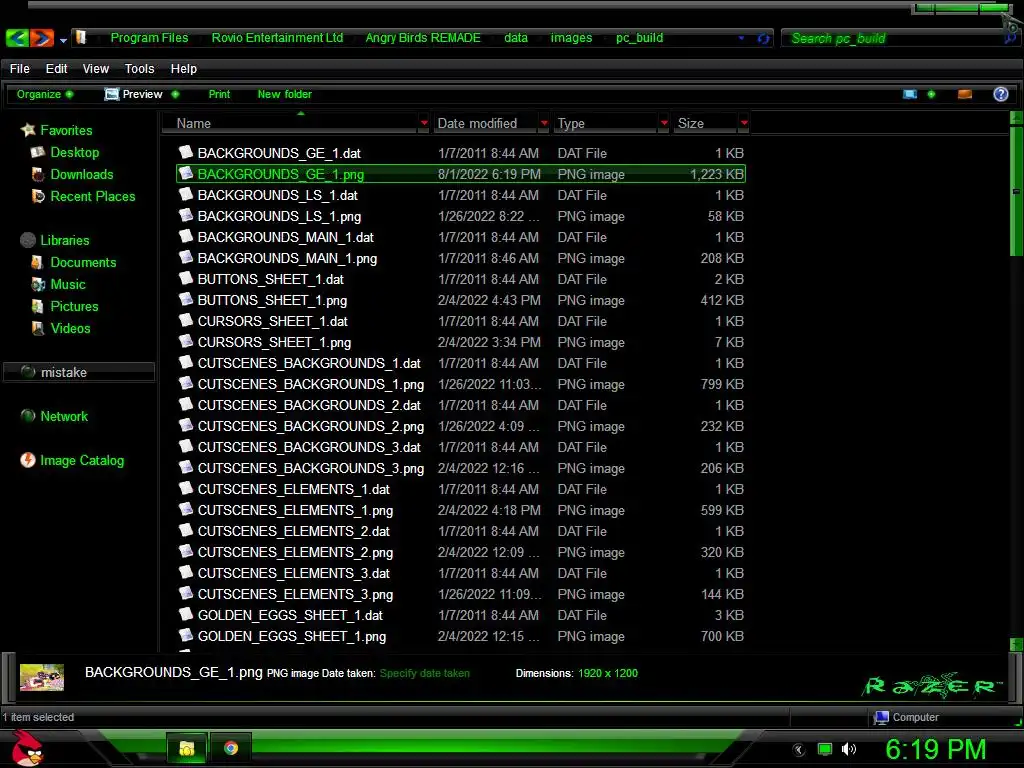Screen dimensions: 1024x768
Task: Open the Help menu
Action: pyautogui.click(x=184, y=69)
